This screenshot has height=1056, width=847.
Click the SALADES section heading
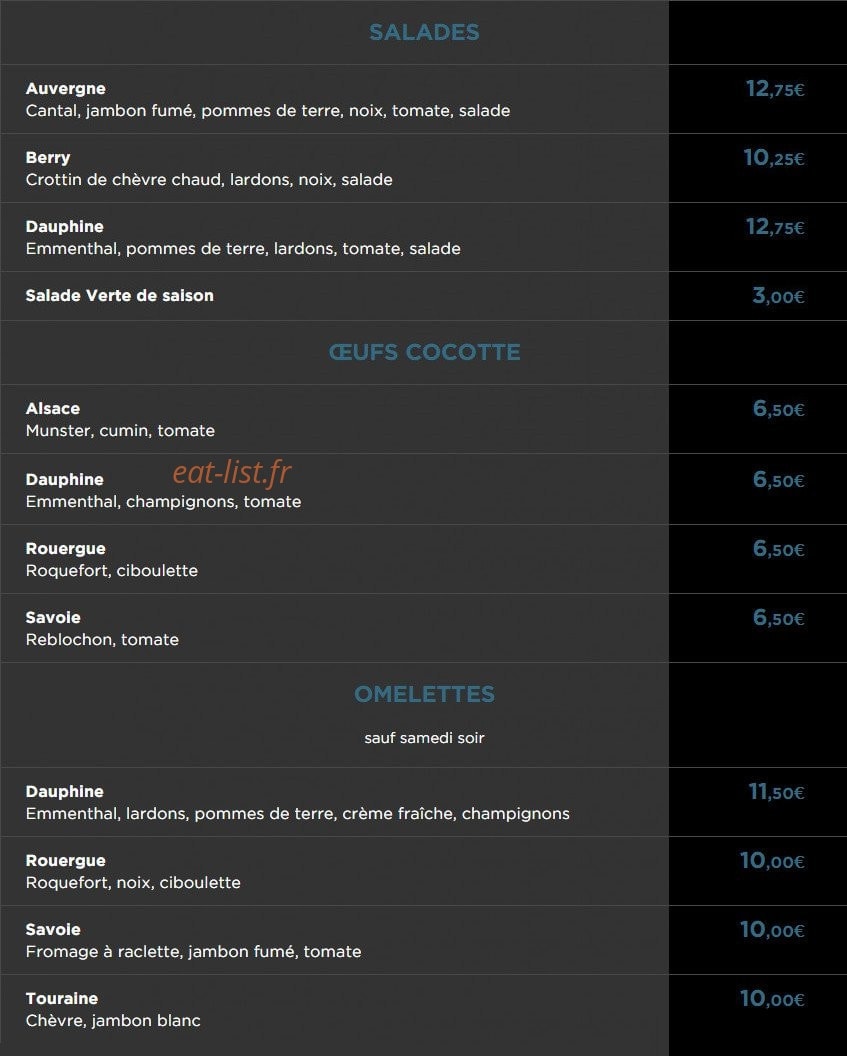424,32
